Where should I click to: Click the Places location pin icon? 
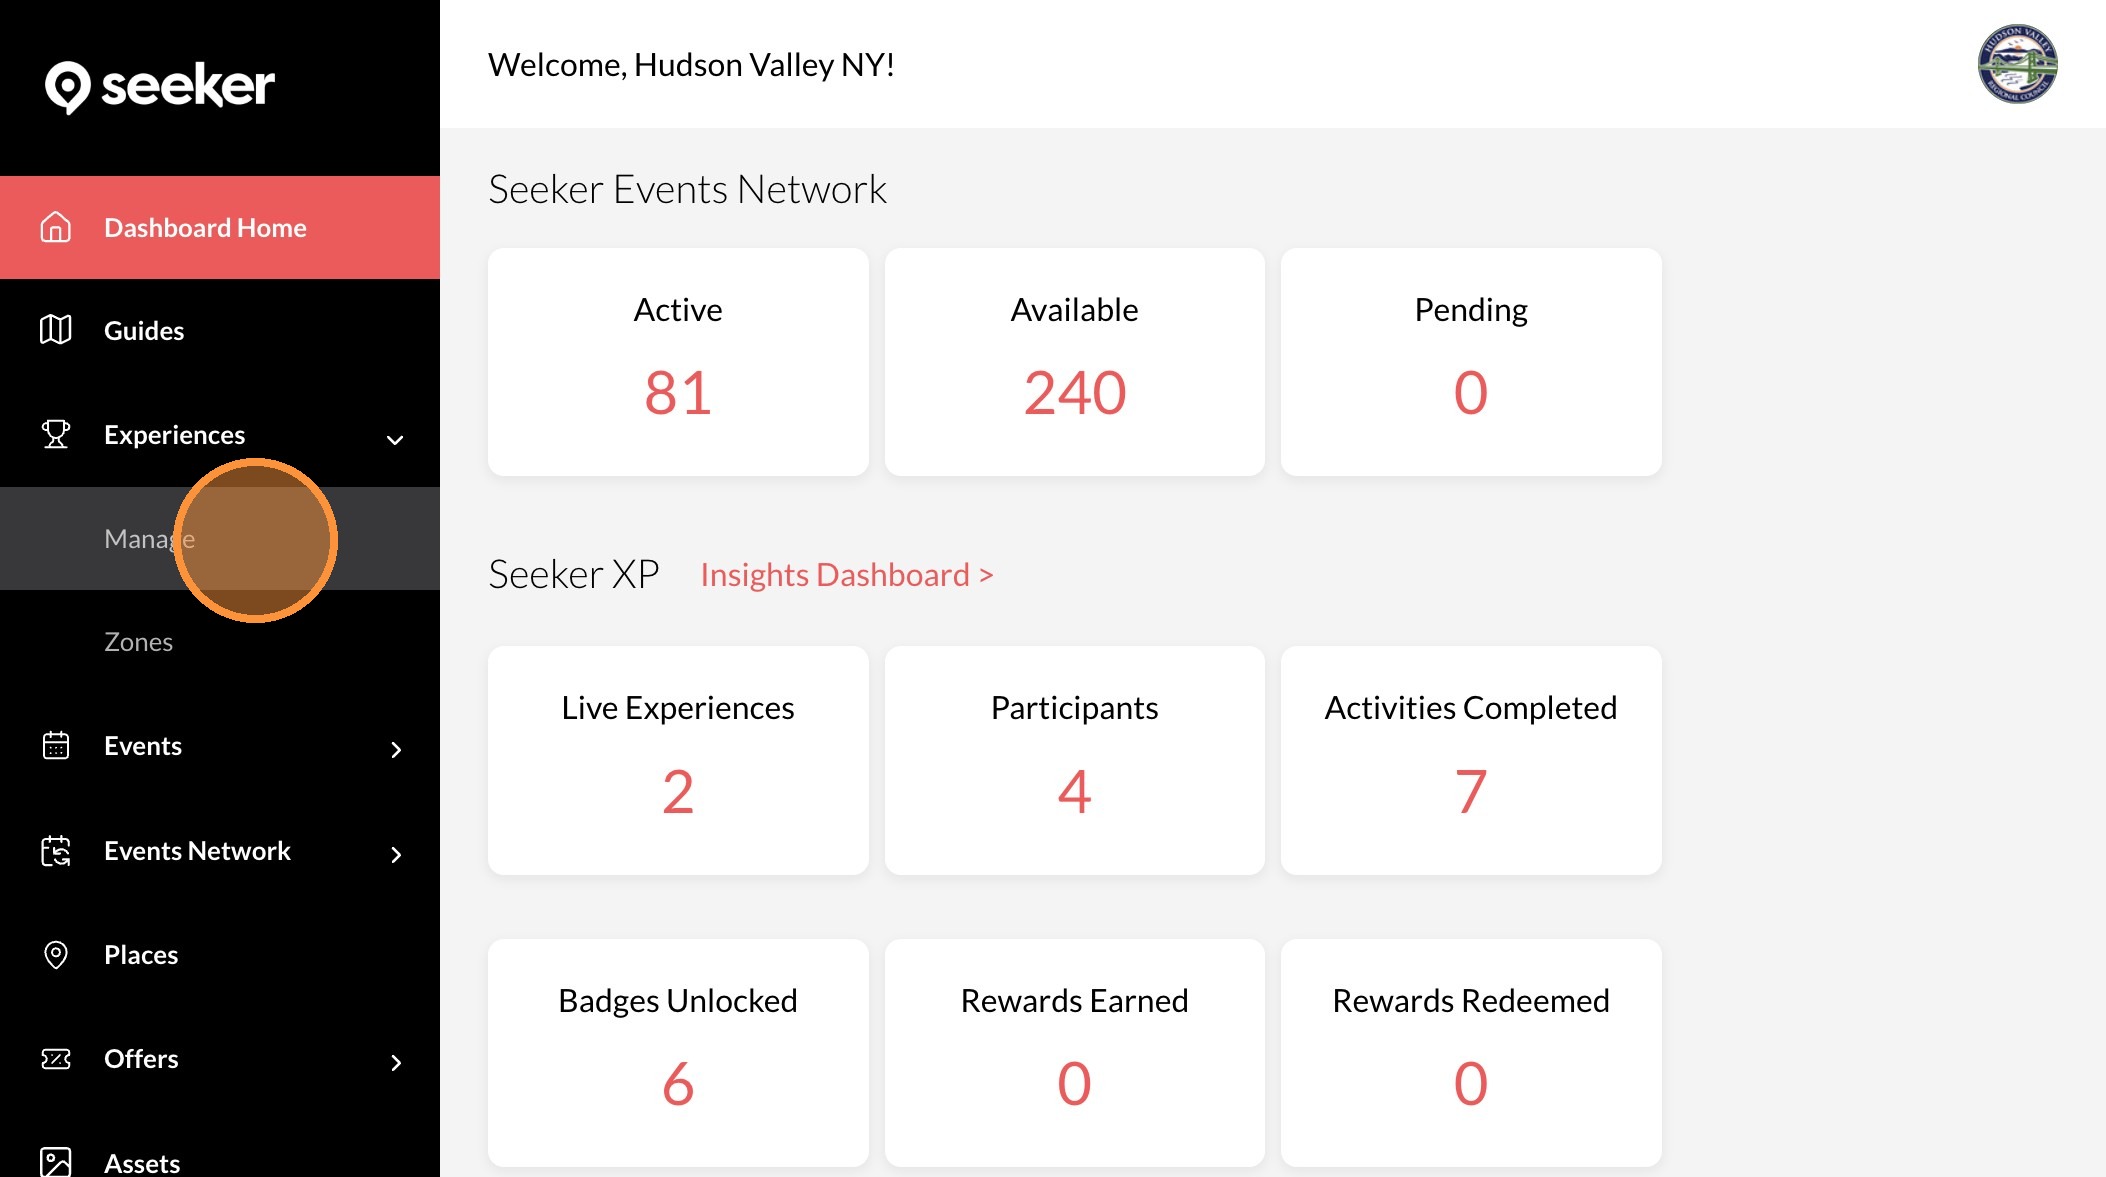pos(56,955)
